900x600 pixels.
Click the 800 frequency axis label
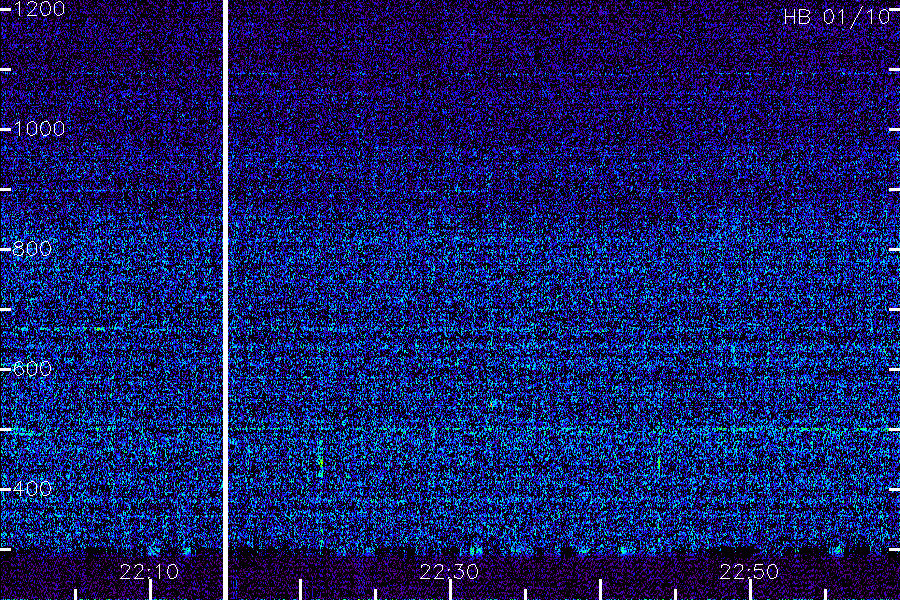tap(32, 249)
